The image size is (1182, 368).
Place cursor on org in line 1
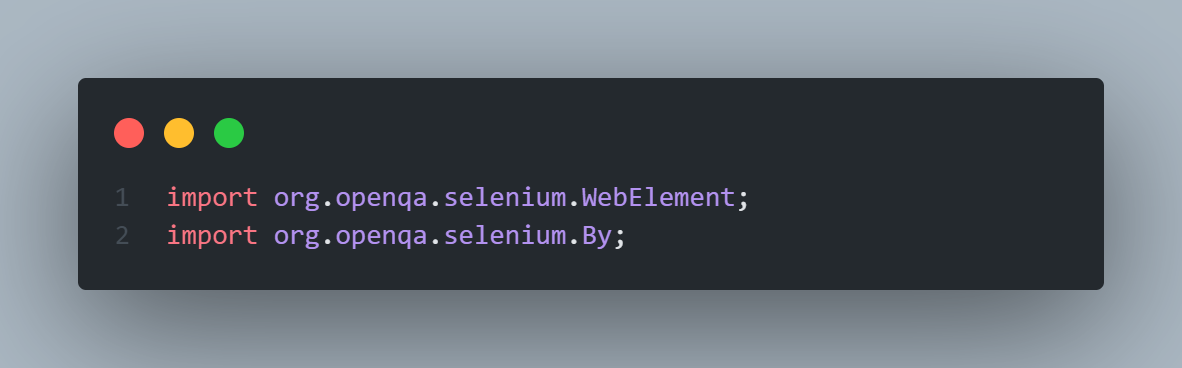pos(297,200)
